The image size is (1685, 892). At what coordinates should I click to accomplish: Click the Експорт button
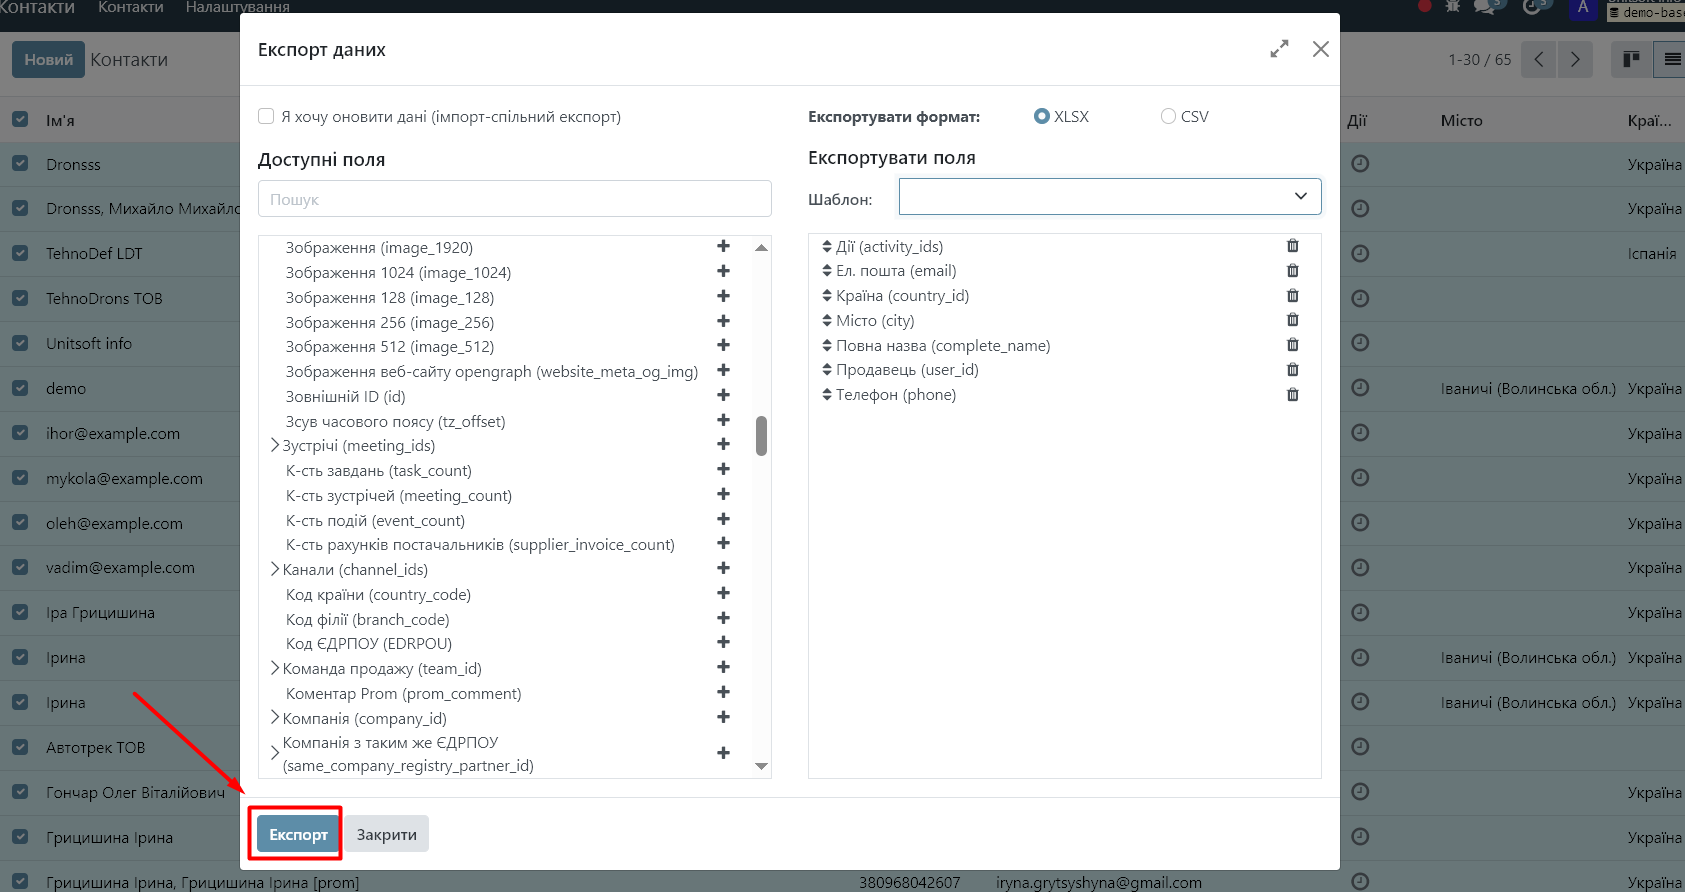coord(298,835)
